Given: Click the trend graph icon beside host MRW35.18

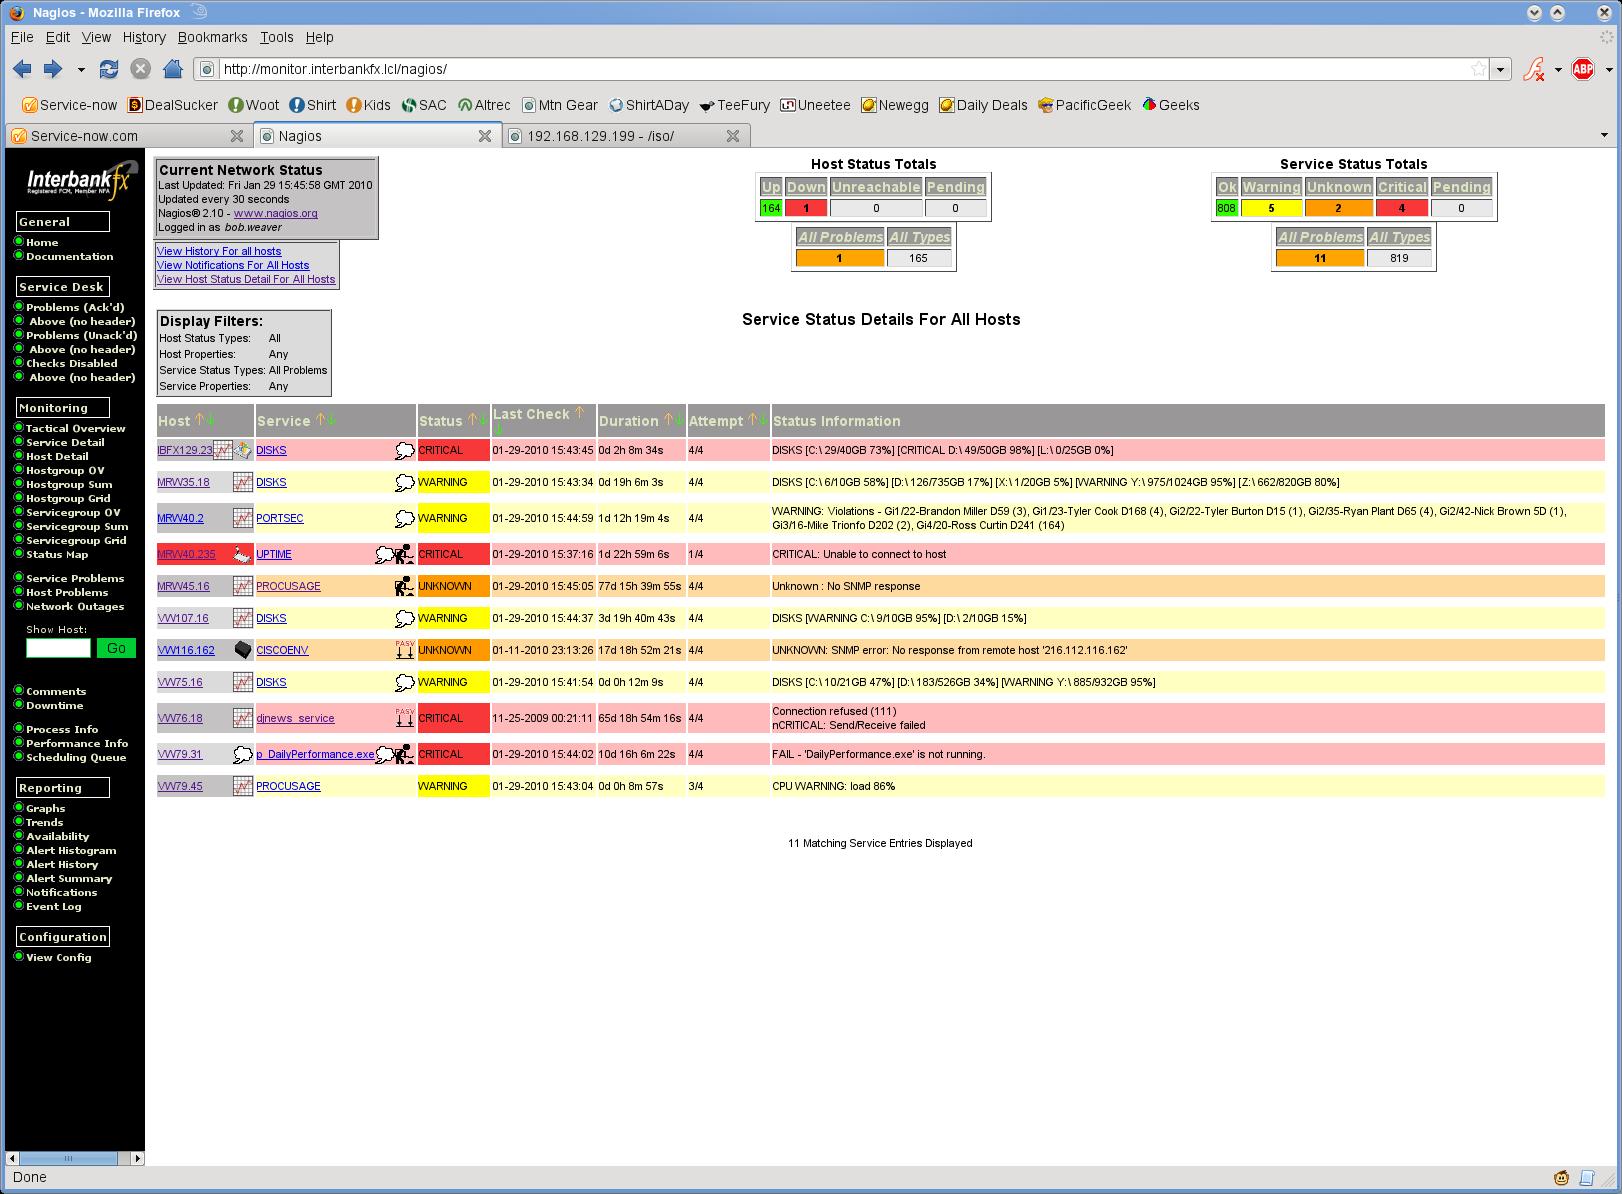Looking at the screenshot, I should [242, 482].
